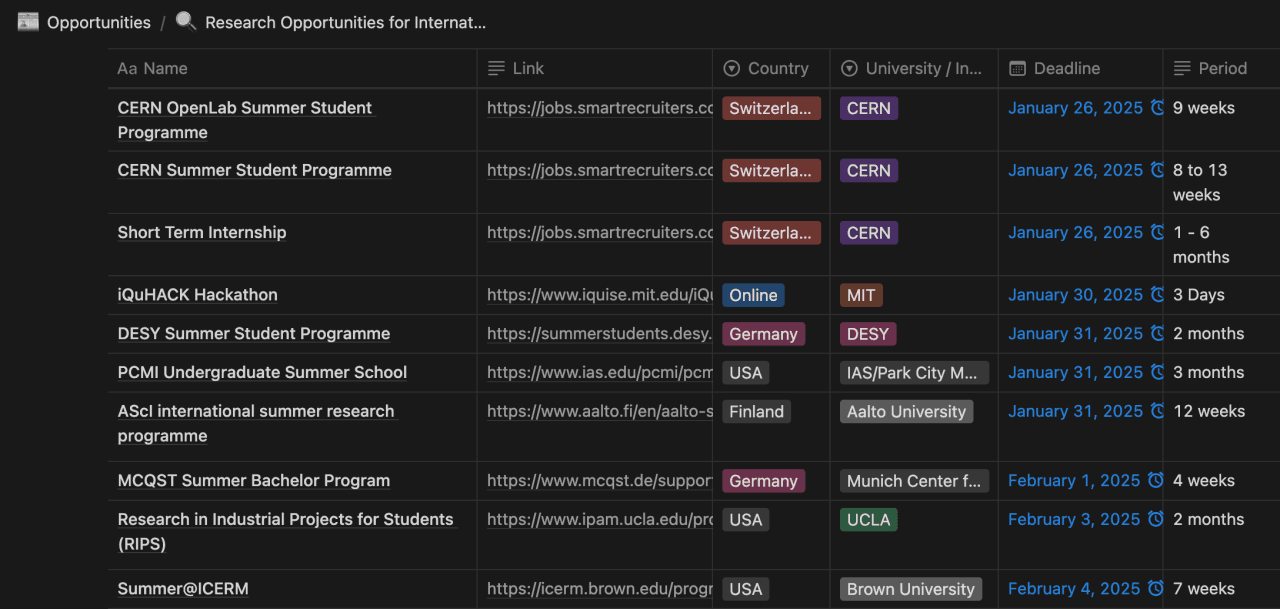1280x609 pixels.
Task: Open the CERN Summer Student Programme entry
Action: (255, 170)
